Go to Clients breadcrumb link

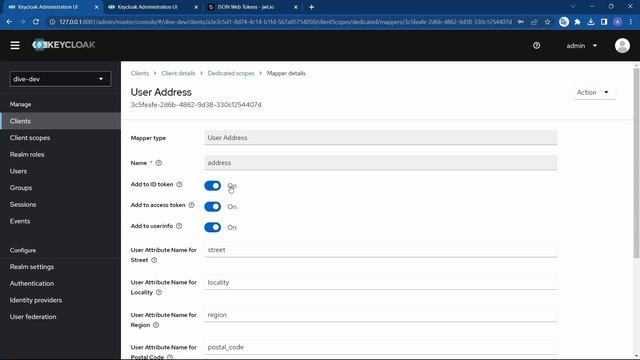[x=140, y=73]
